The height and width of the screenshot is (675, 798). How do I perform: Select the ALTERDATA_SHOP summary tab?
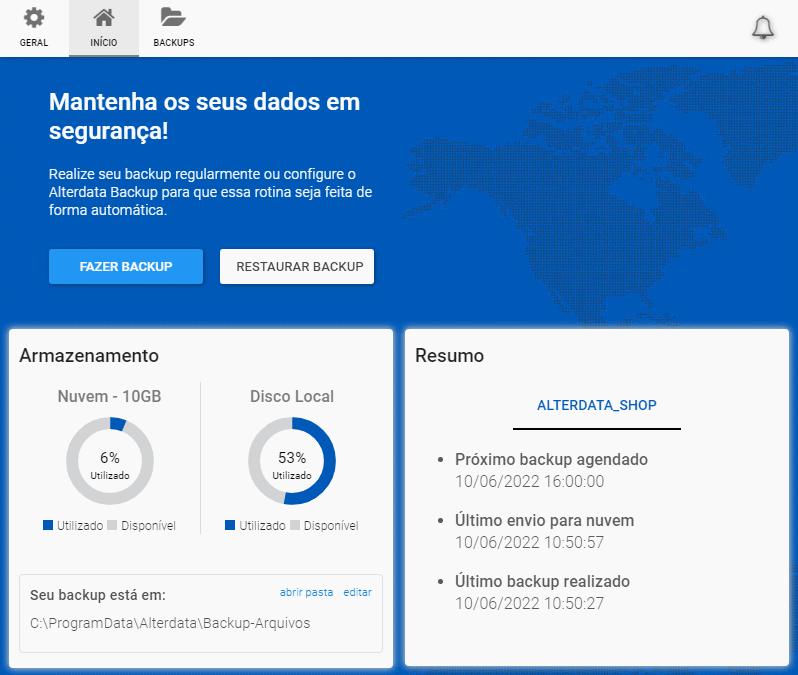(x=596, y=405)
